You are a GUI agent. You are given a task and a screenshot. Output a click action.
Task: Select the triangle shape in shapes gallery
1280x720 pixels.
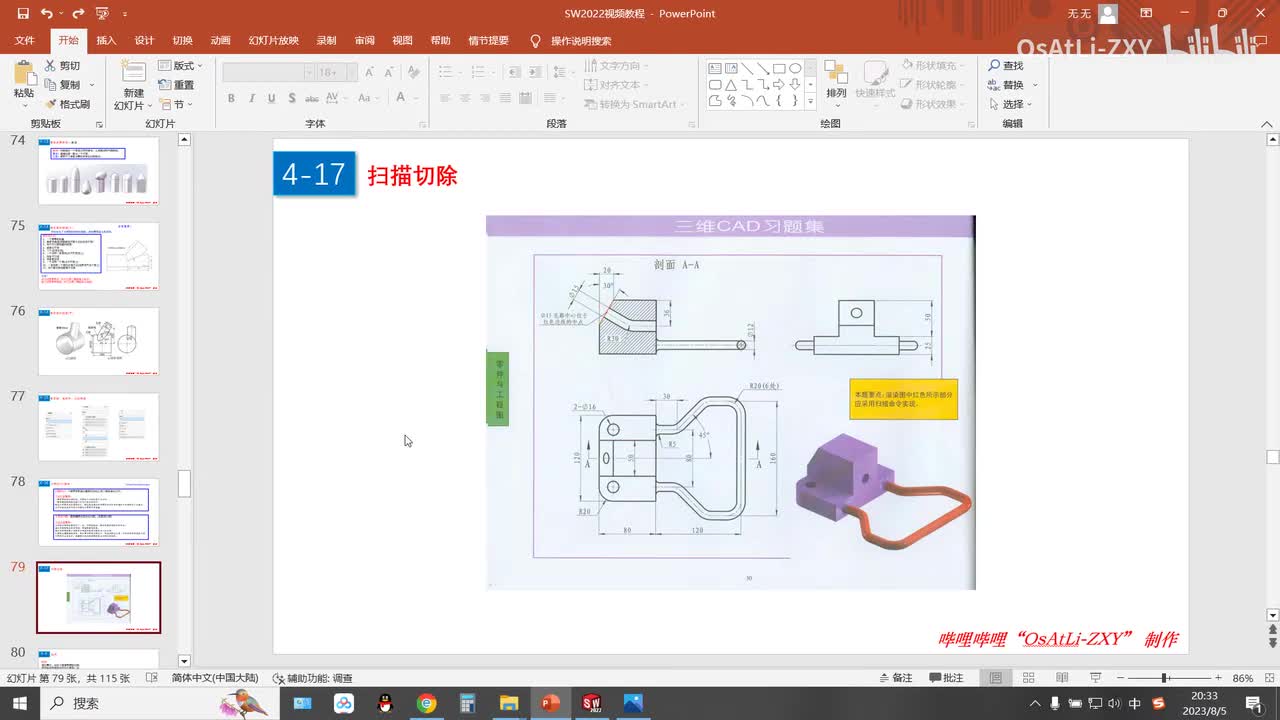731,84
